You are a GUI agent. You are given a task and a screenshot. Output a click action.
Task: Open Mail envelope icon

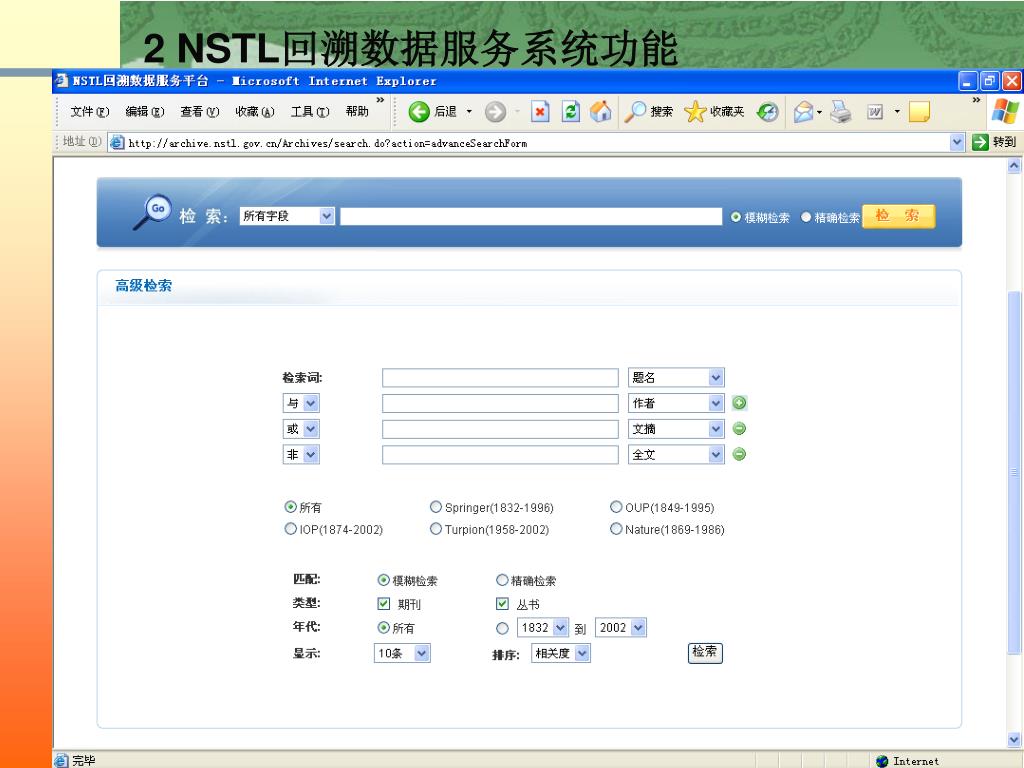click(803, 112)
